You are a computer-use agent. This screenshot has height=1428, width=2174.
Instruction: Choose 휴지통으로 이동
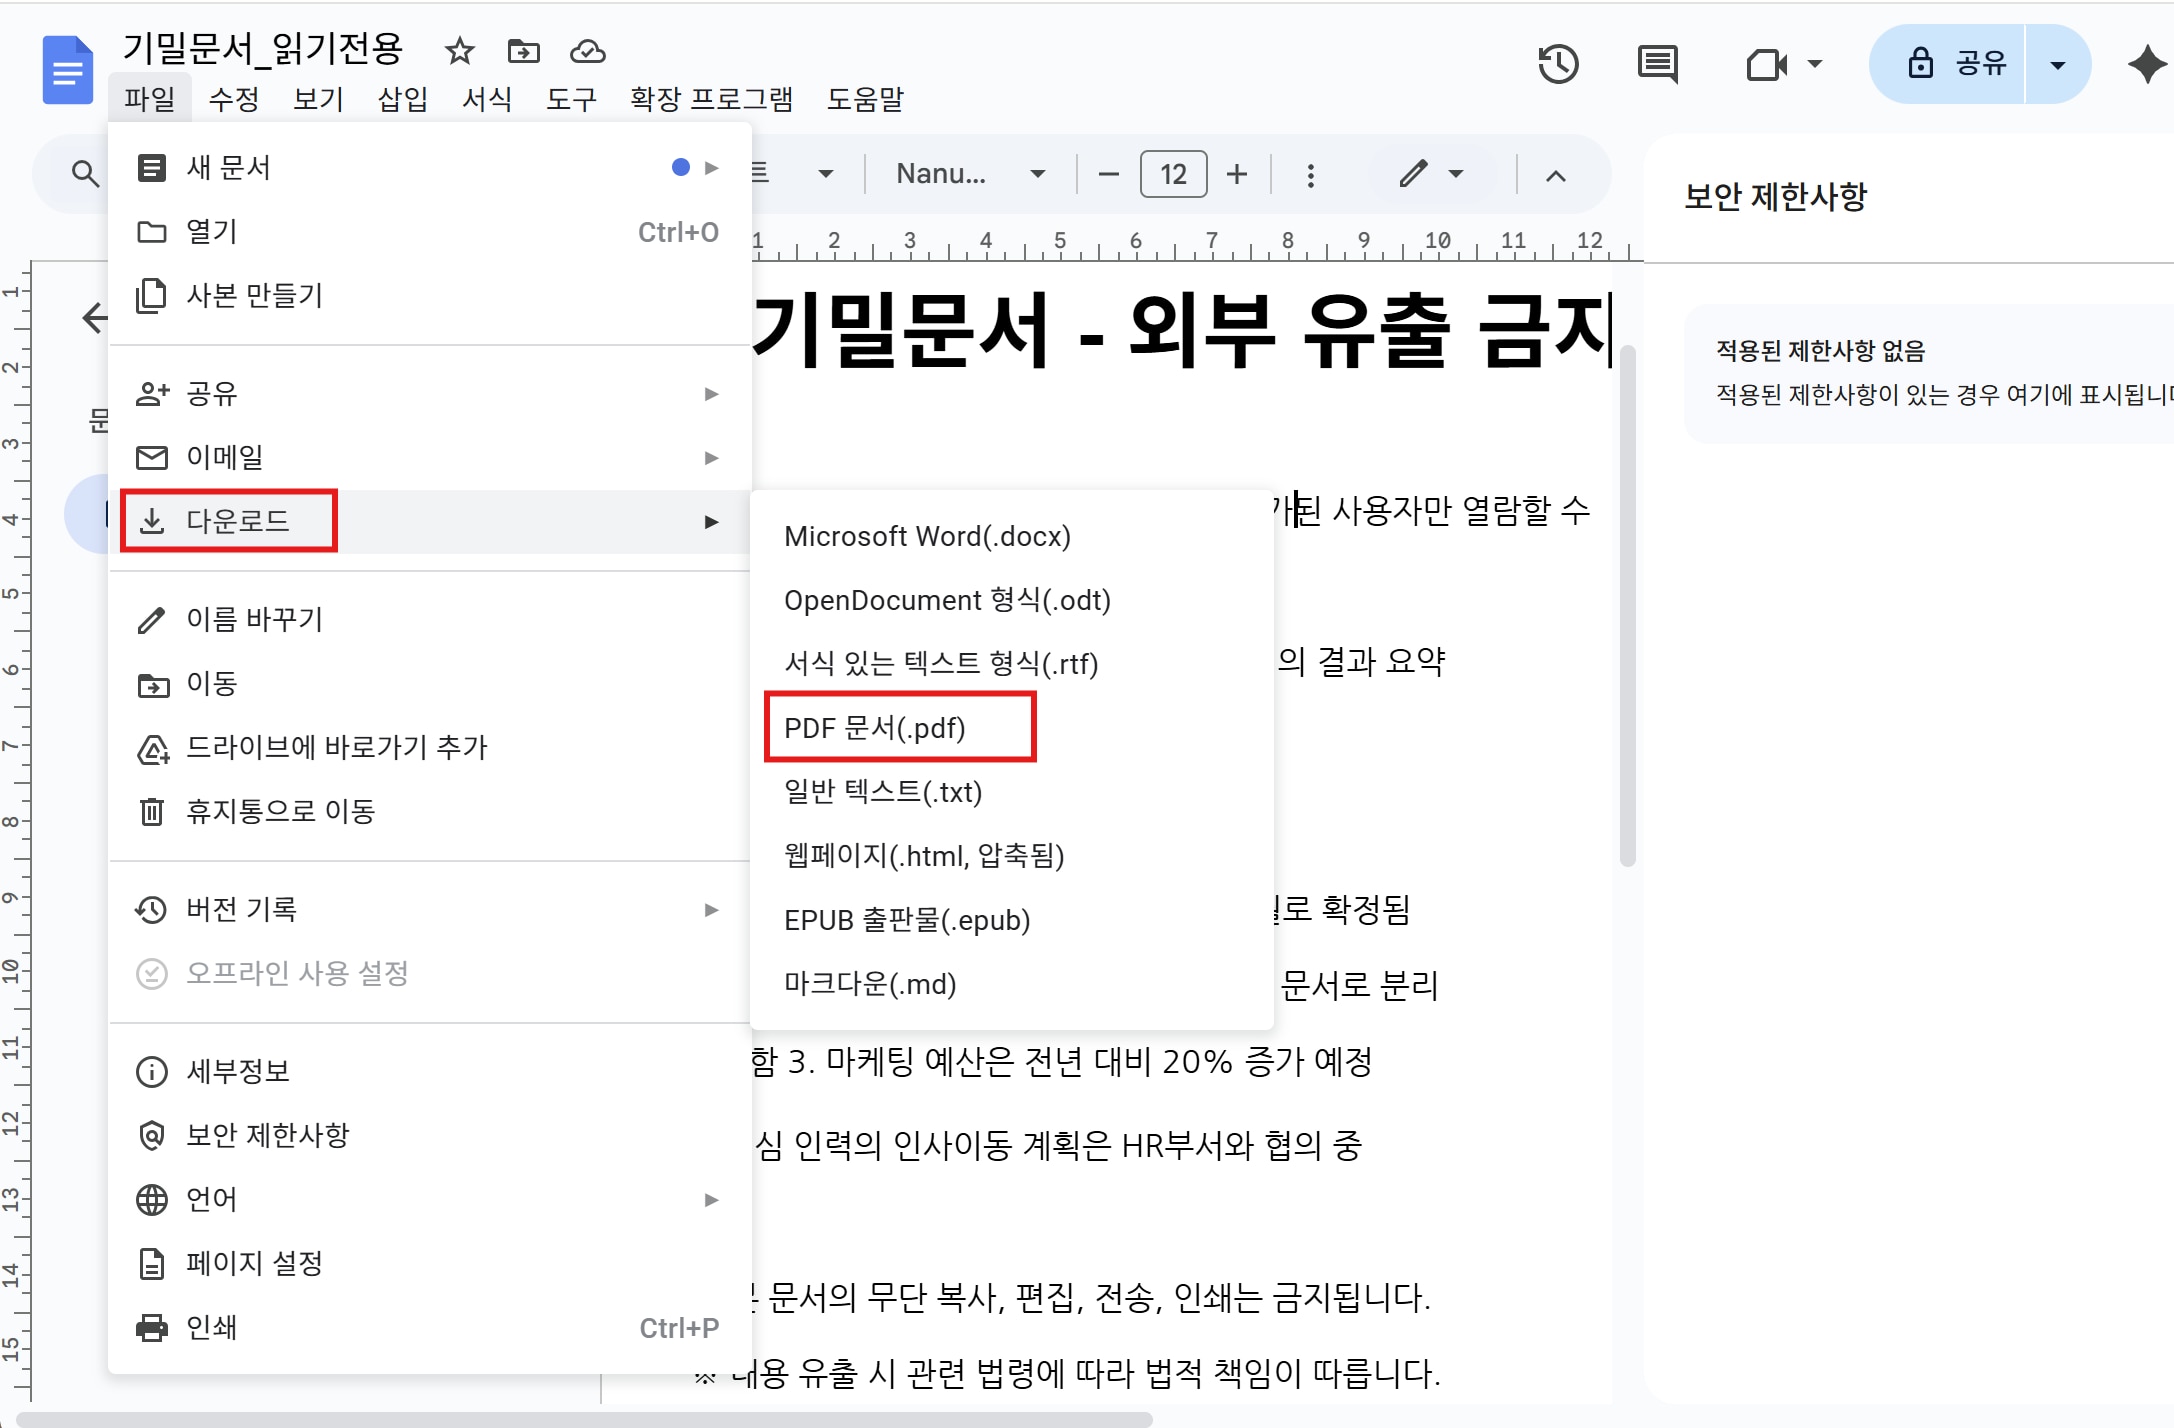pos(430,812)
